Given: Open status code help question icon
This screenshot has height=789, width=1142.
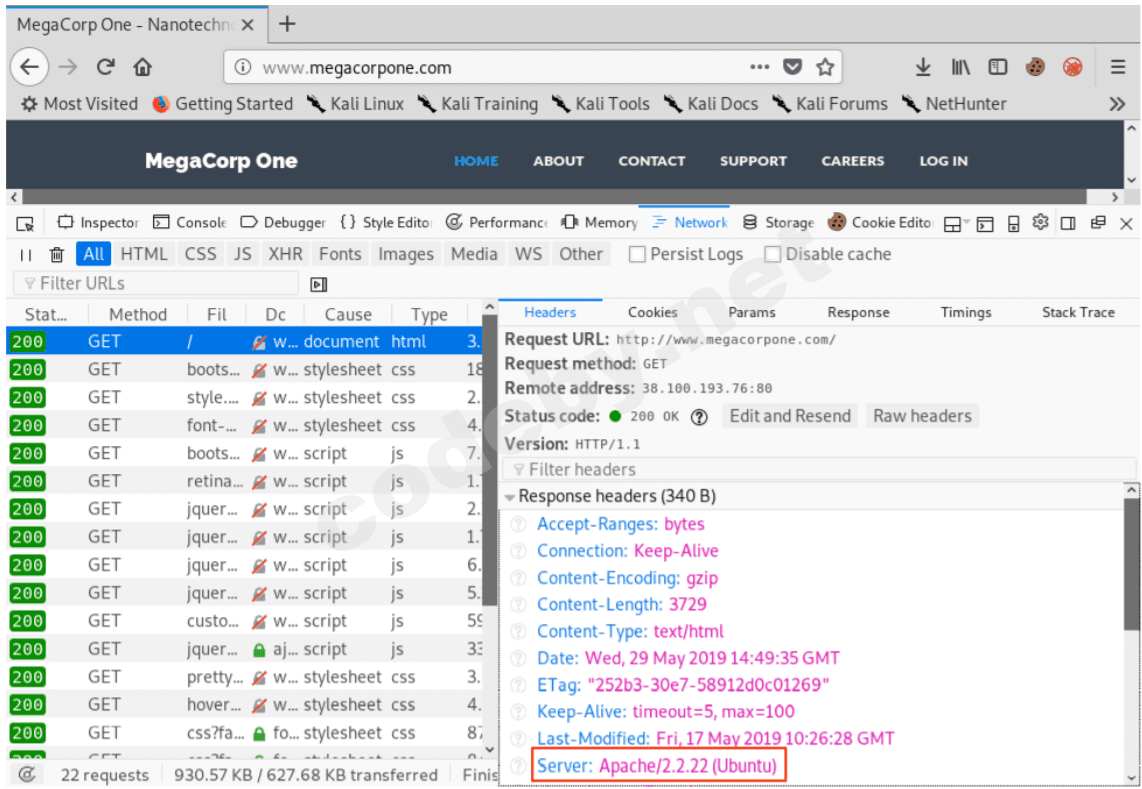Looking at the screenshot, I should coord(699,417).
